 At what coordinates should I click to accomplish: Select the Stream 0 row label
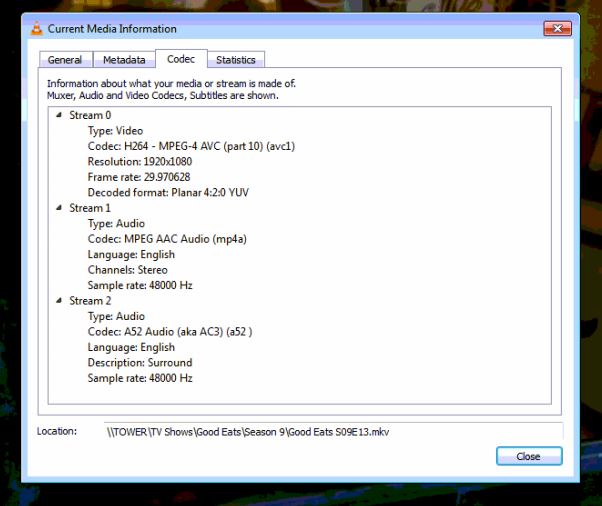point(90,115)
